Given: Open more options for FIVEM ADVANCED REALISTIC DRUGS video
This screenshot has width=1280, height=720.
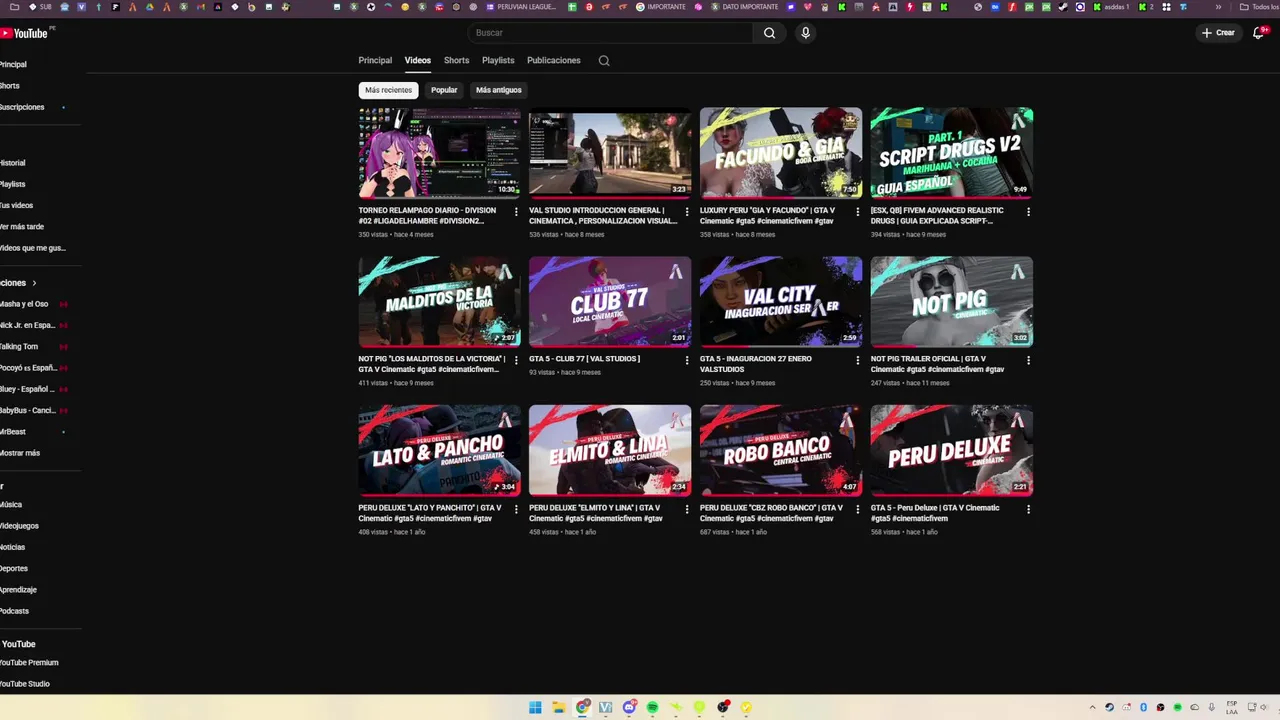Looking at the screenshot, I should pos(1028,211).
